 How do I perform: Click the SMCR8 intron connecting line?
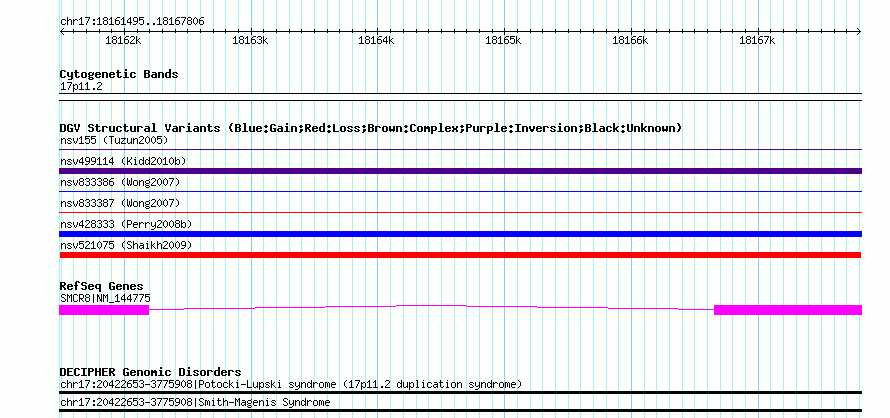click(x=431, y=307)
